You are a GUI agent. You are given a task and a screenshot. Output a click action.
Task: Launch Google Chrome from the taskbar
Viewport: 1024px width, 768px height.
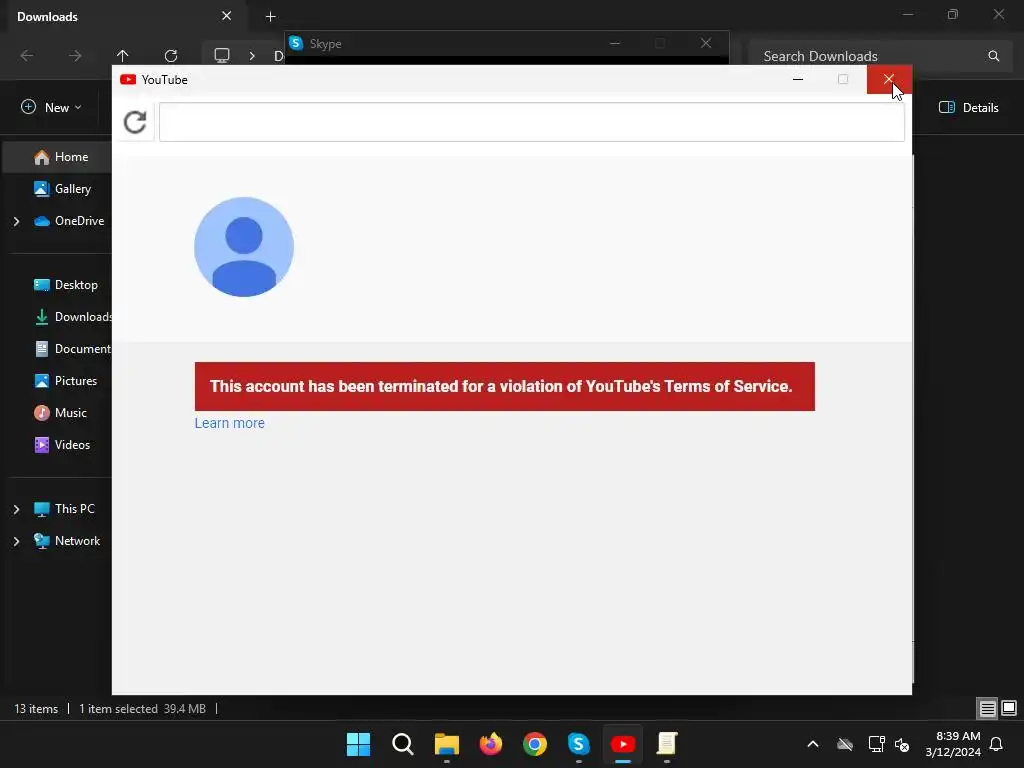point(535,744)
